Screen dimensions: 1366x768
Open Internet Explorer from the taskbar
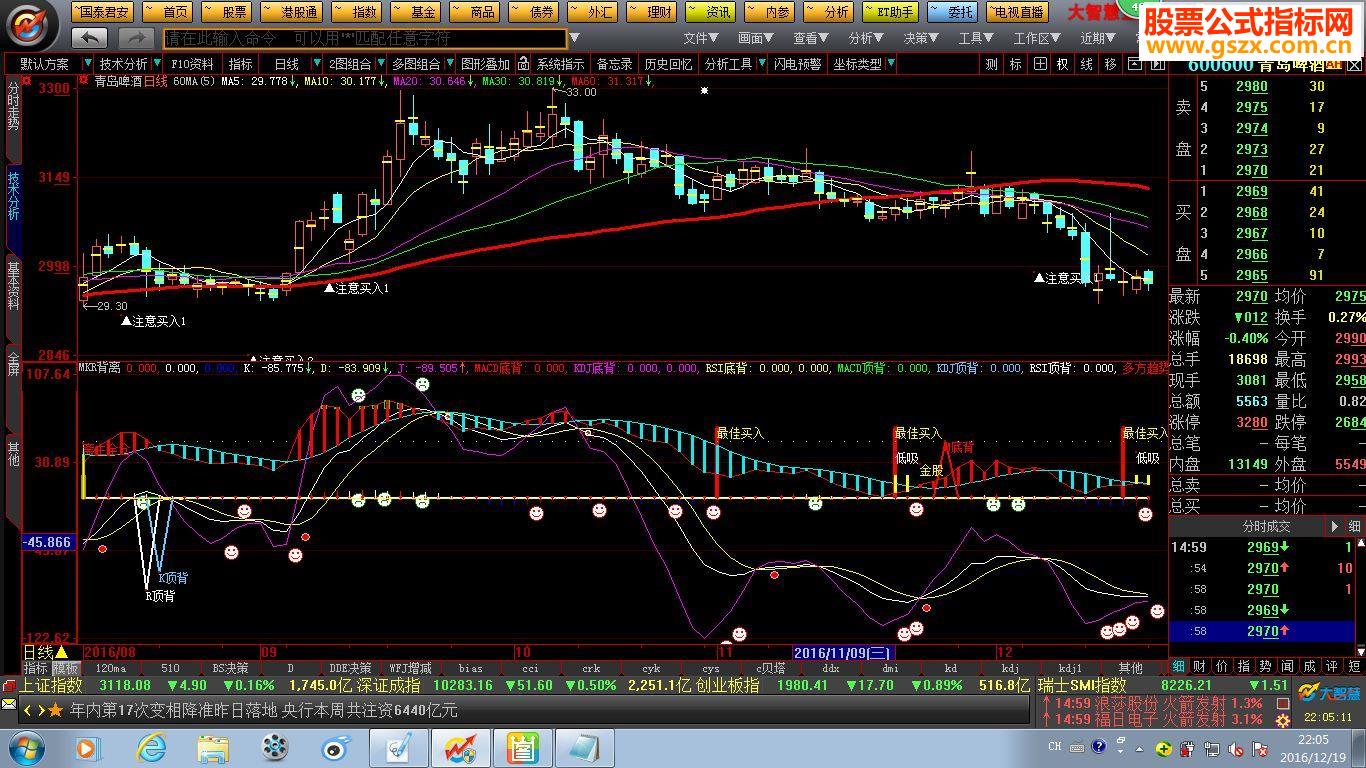point(151,747)
